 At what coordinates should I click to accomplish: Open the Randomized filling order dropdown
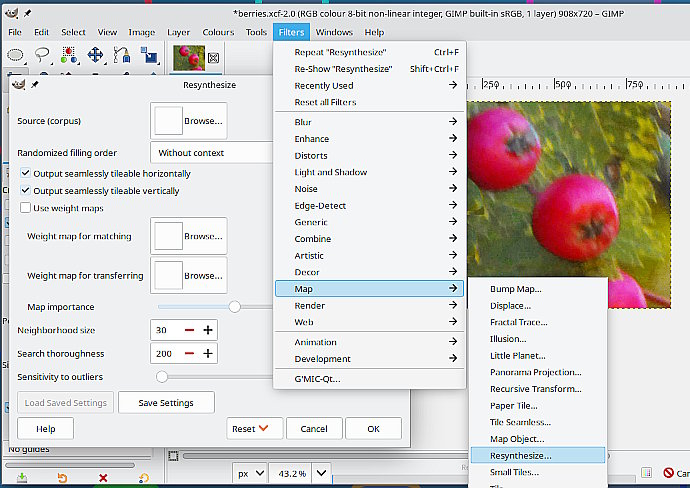[212, 153]
